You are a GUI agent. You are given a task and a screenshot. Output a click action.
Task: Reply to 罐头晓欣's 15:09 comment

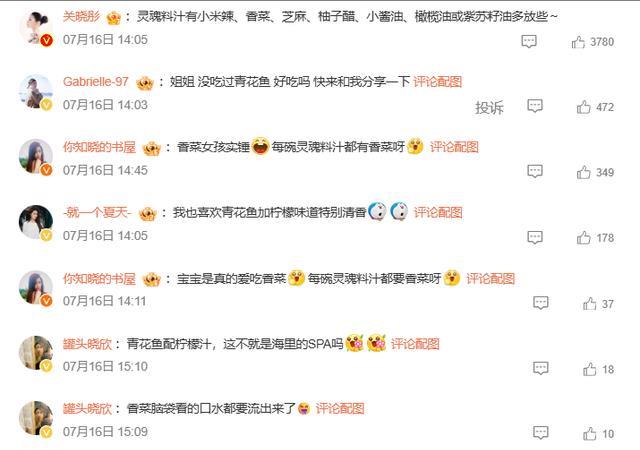[541, 432]
